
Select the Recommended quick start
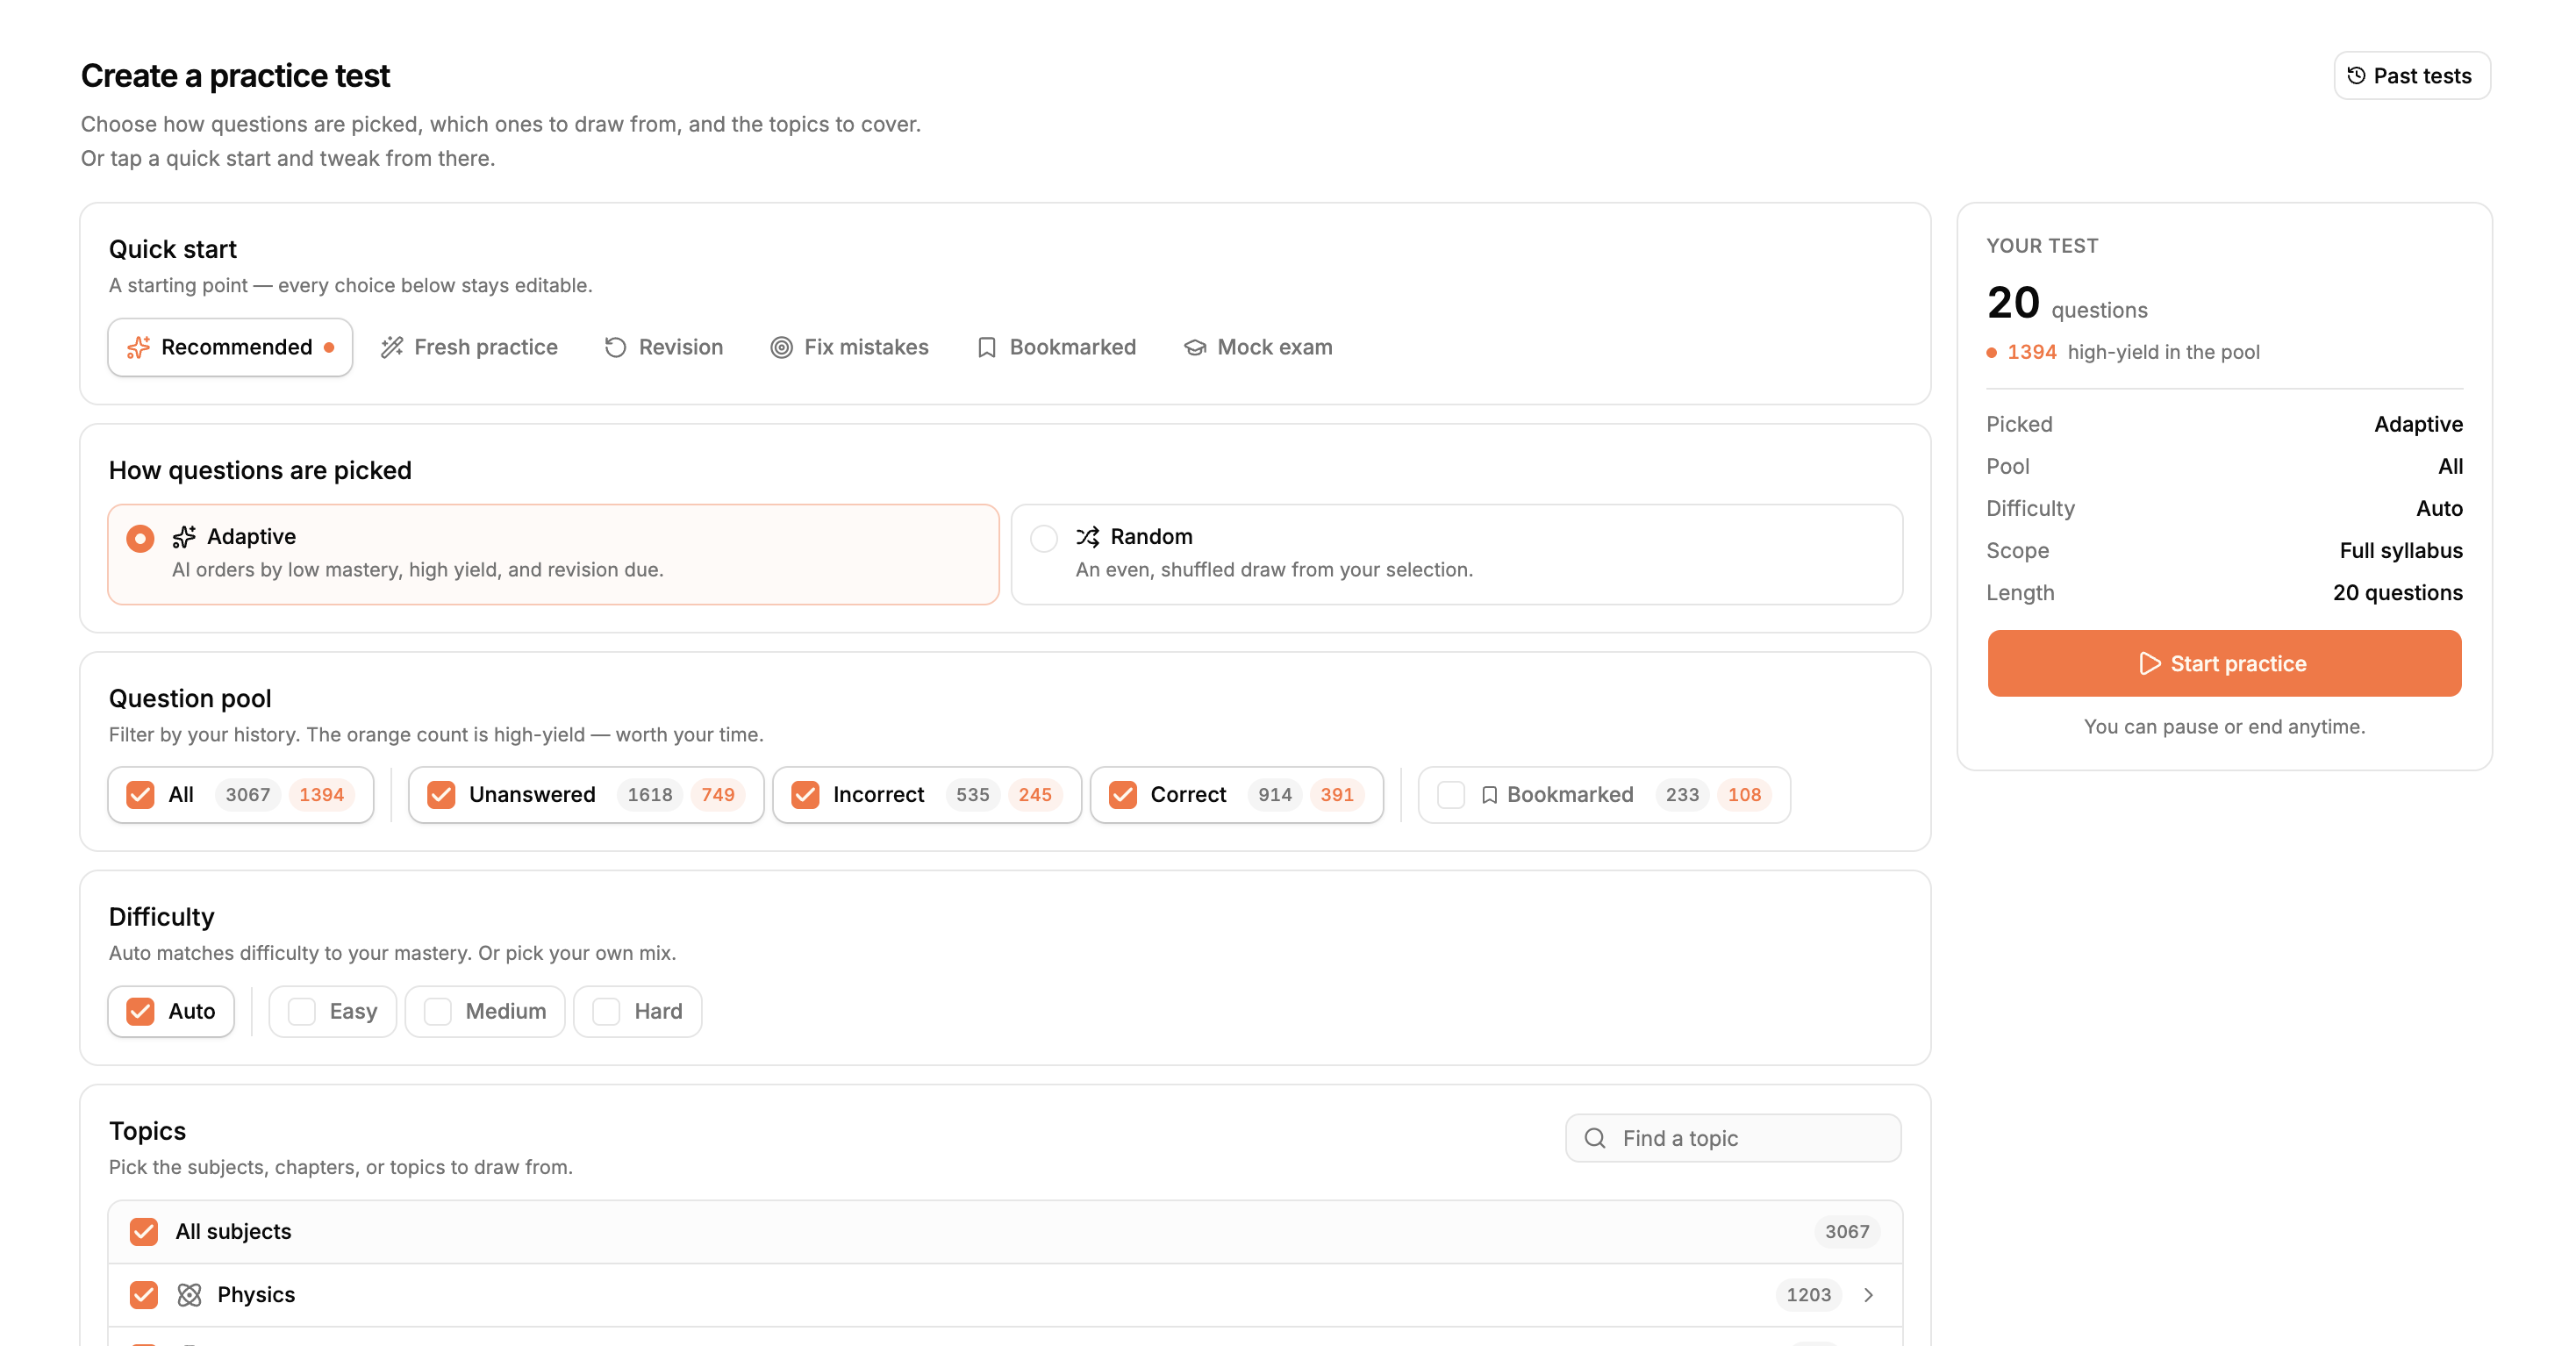(x=230, y=347)
